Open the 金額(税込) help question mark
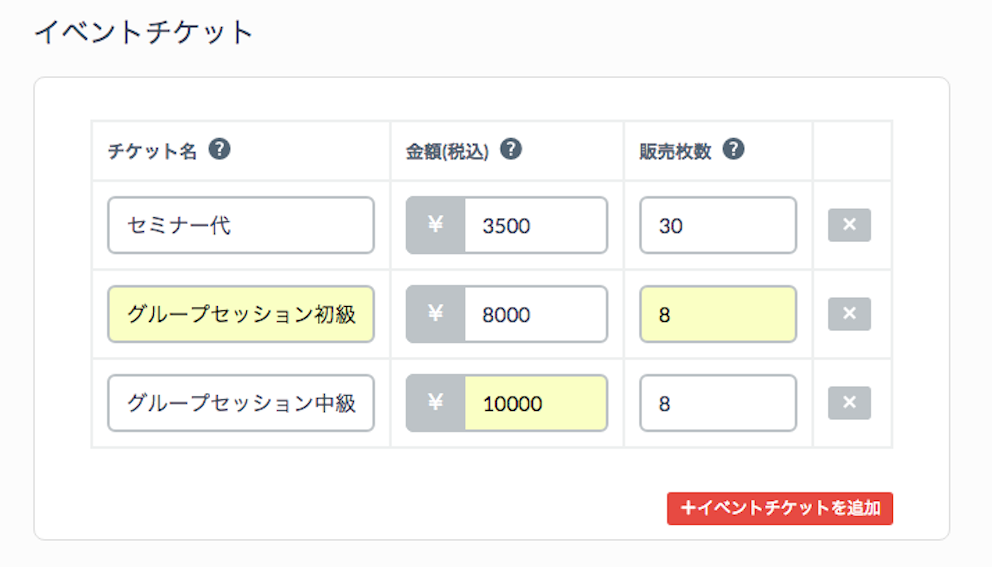Screen dimensions: 992x567 511,149
